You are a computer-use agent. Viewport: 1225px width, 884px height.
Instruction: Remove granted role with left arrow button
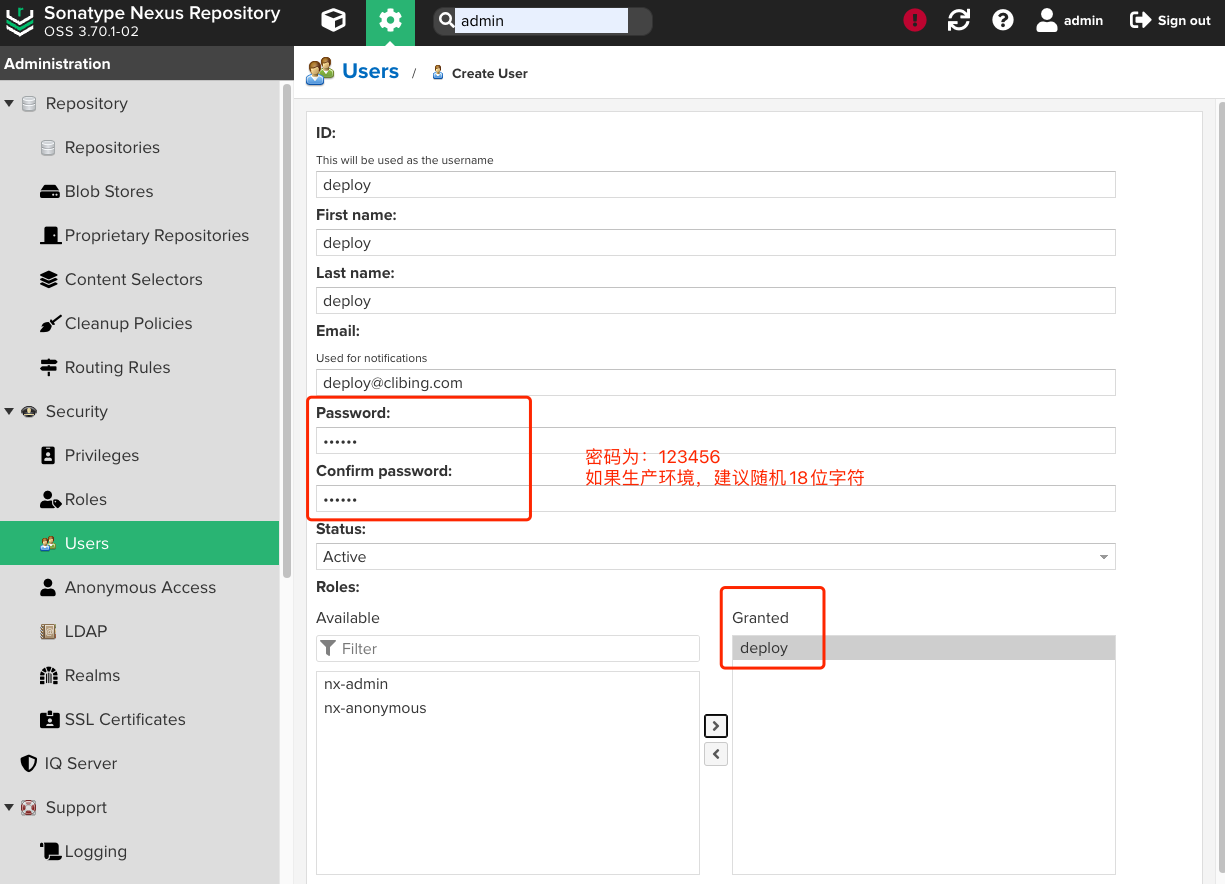click(715, 754)
